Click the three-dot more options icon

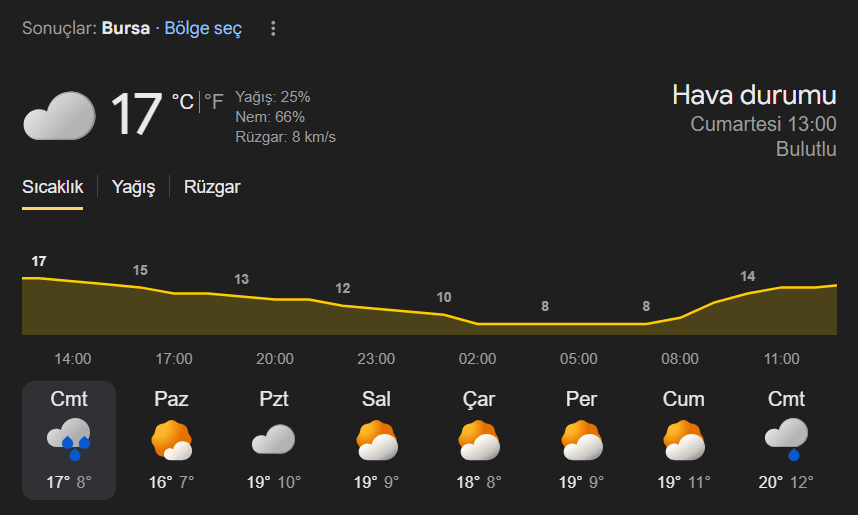tap(273, 29)
